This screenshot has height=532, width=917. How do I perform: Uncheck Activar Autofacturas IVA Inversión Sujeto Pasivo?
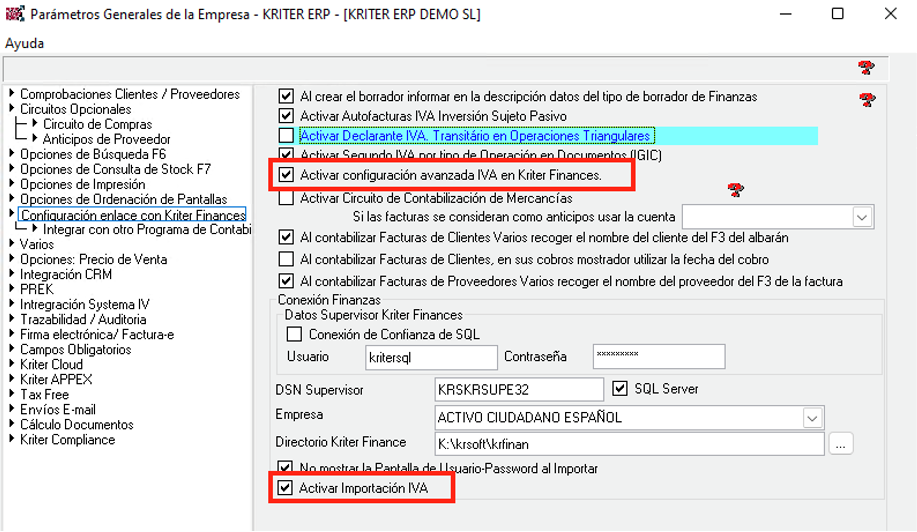(286, 116)
